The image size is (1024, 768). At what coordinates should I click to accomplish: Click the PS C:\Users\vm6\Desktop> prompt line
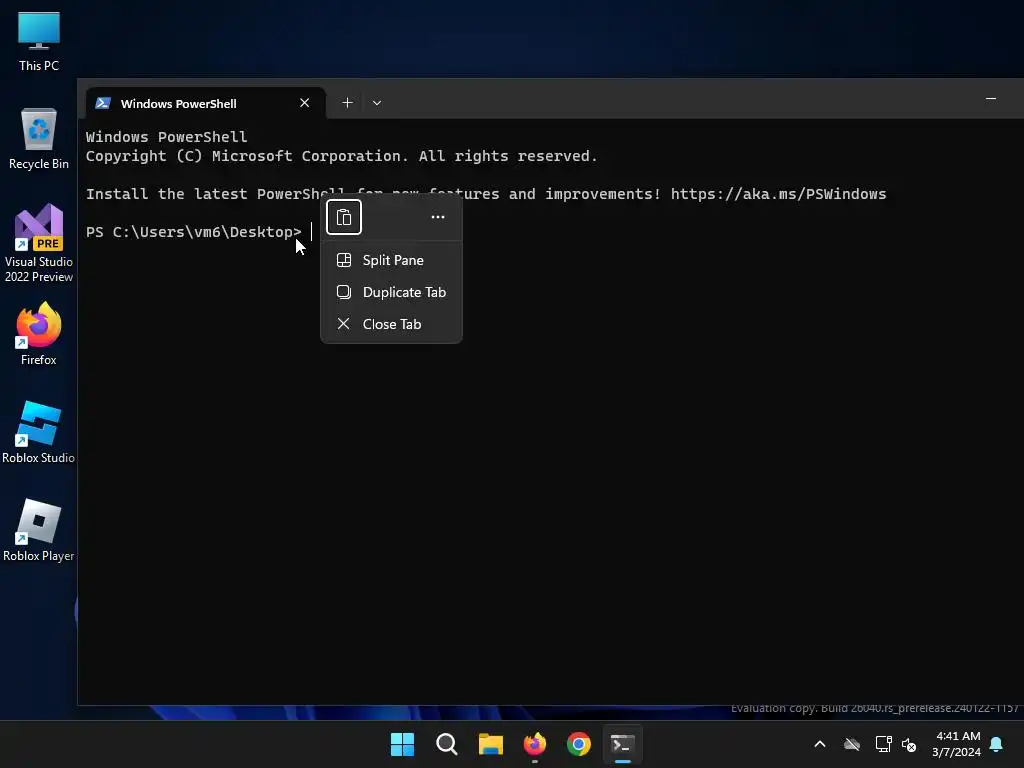click(194, 232)
